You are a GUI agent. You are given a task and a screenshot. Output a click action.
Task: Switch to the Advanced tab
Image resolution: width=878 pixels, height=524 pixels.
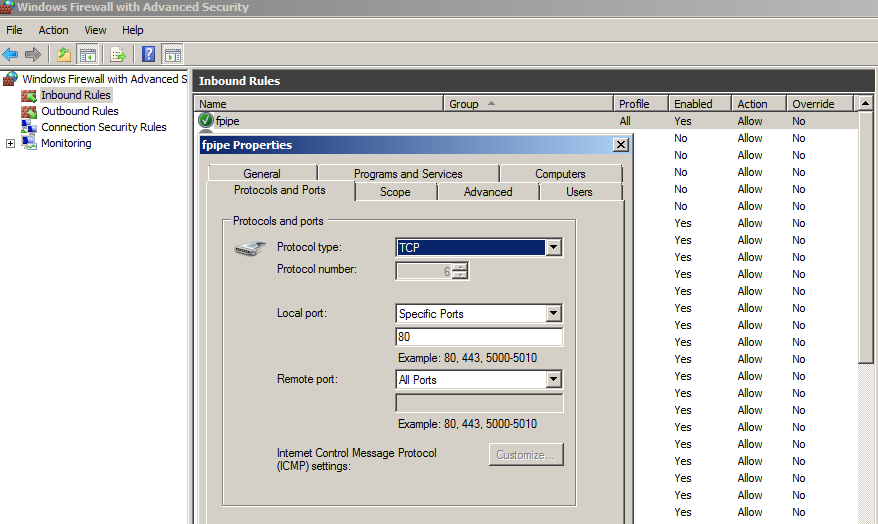tap(488, 191)
